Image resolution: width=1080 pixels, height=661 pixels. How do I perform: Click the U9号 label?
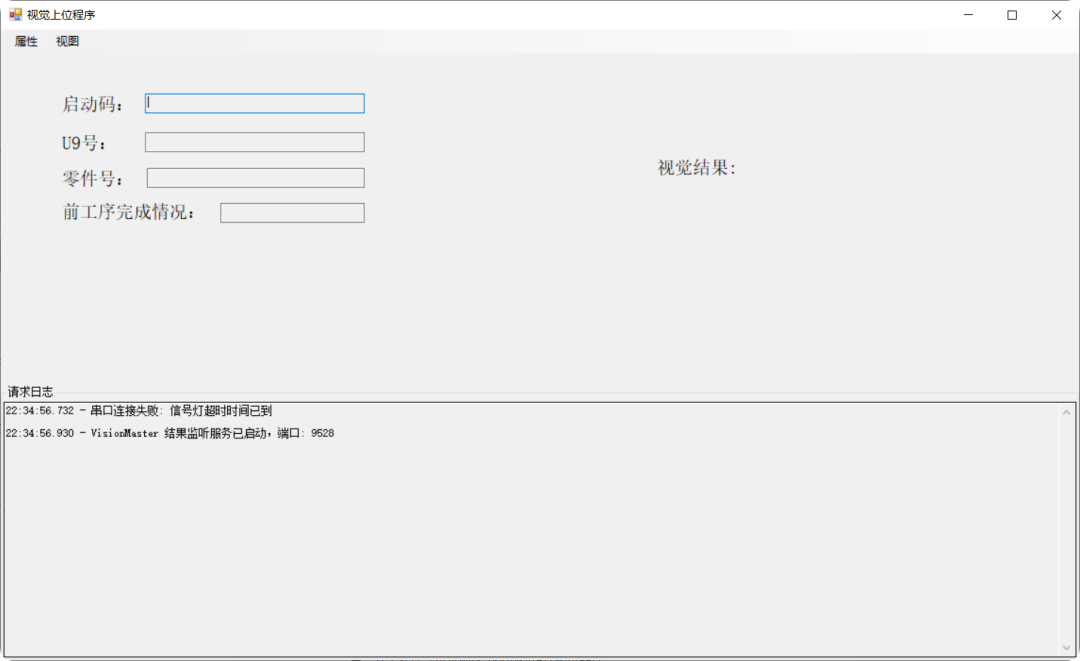pyautogui.click(x=84, y=143)
